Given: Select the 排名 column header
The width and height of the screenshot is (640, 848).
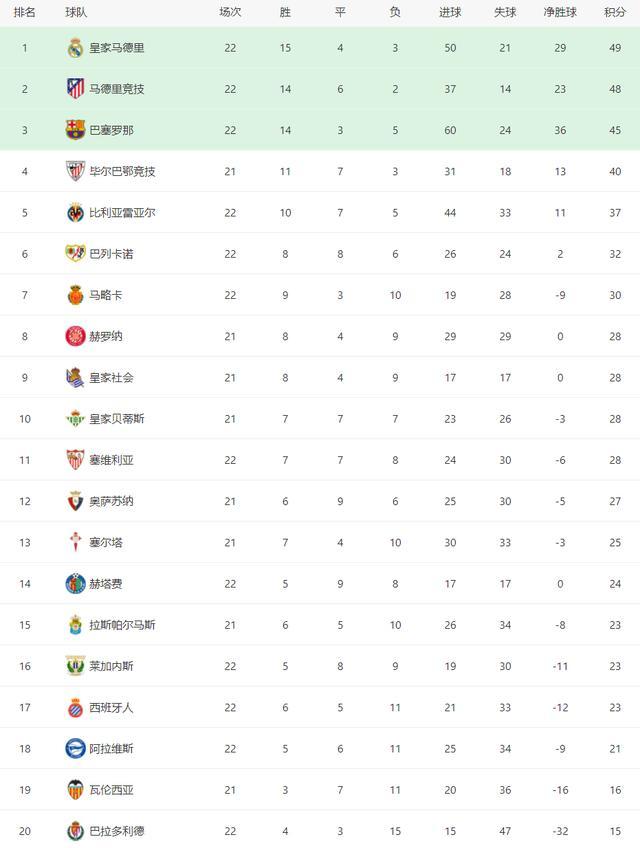Looking at the screenshot, I should 24,12.
